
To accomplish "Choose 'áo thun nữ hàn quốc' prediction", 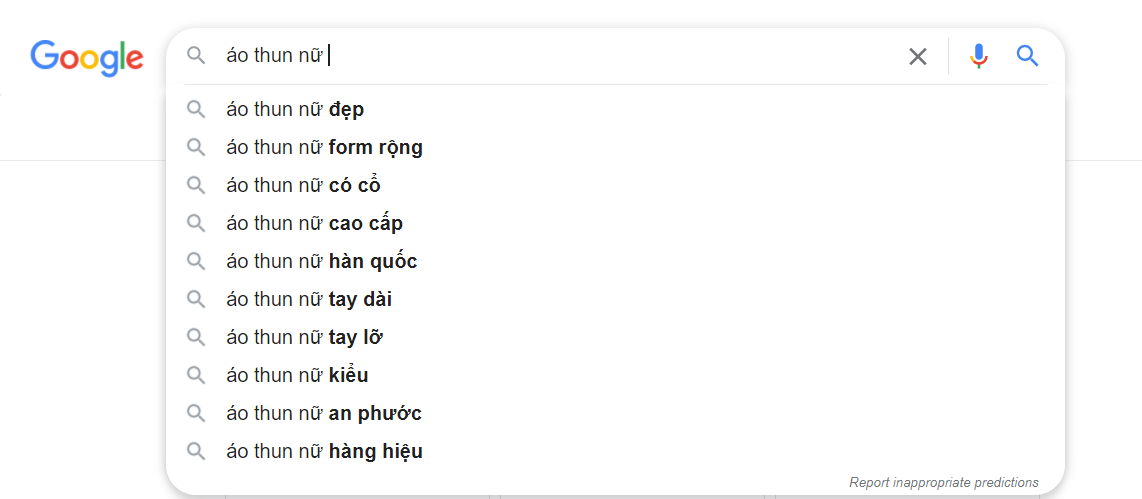I will click(x=321, y=261).
